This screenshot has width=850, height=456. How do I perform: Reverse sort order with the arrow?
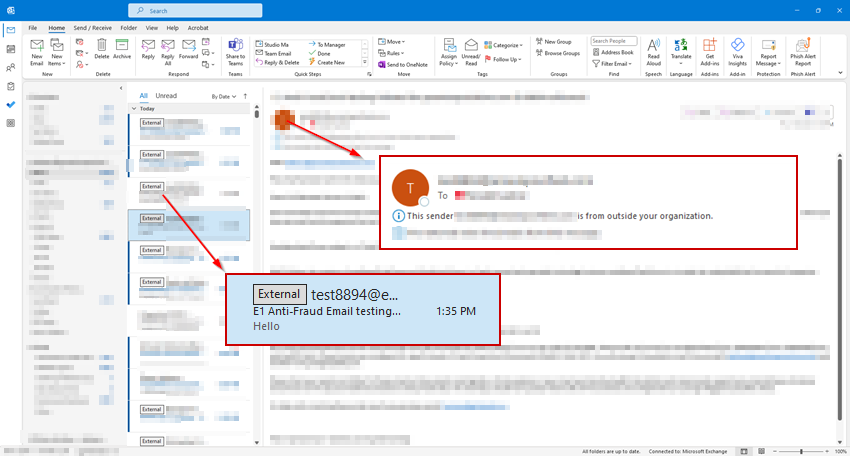click(x=245, y=96)
